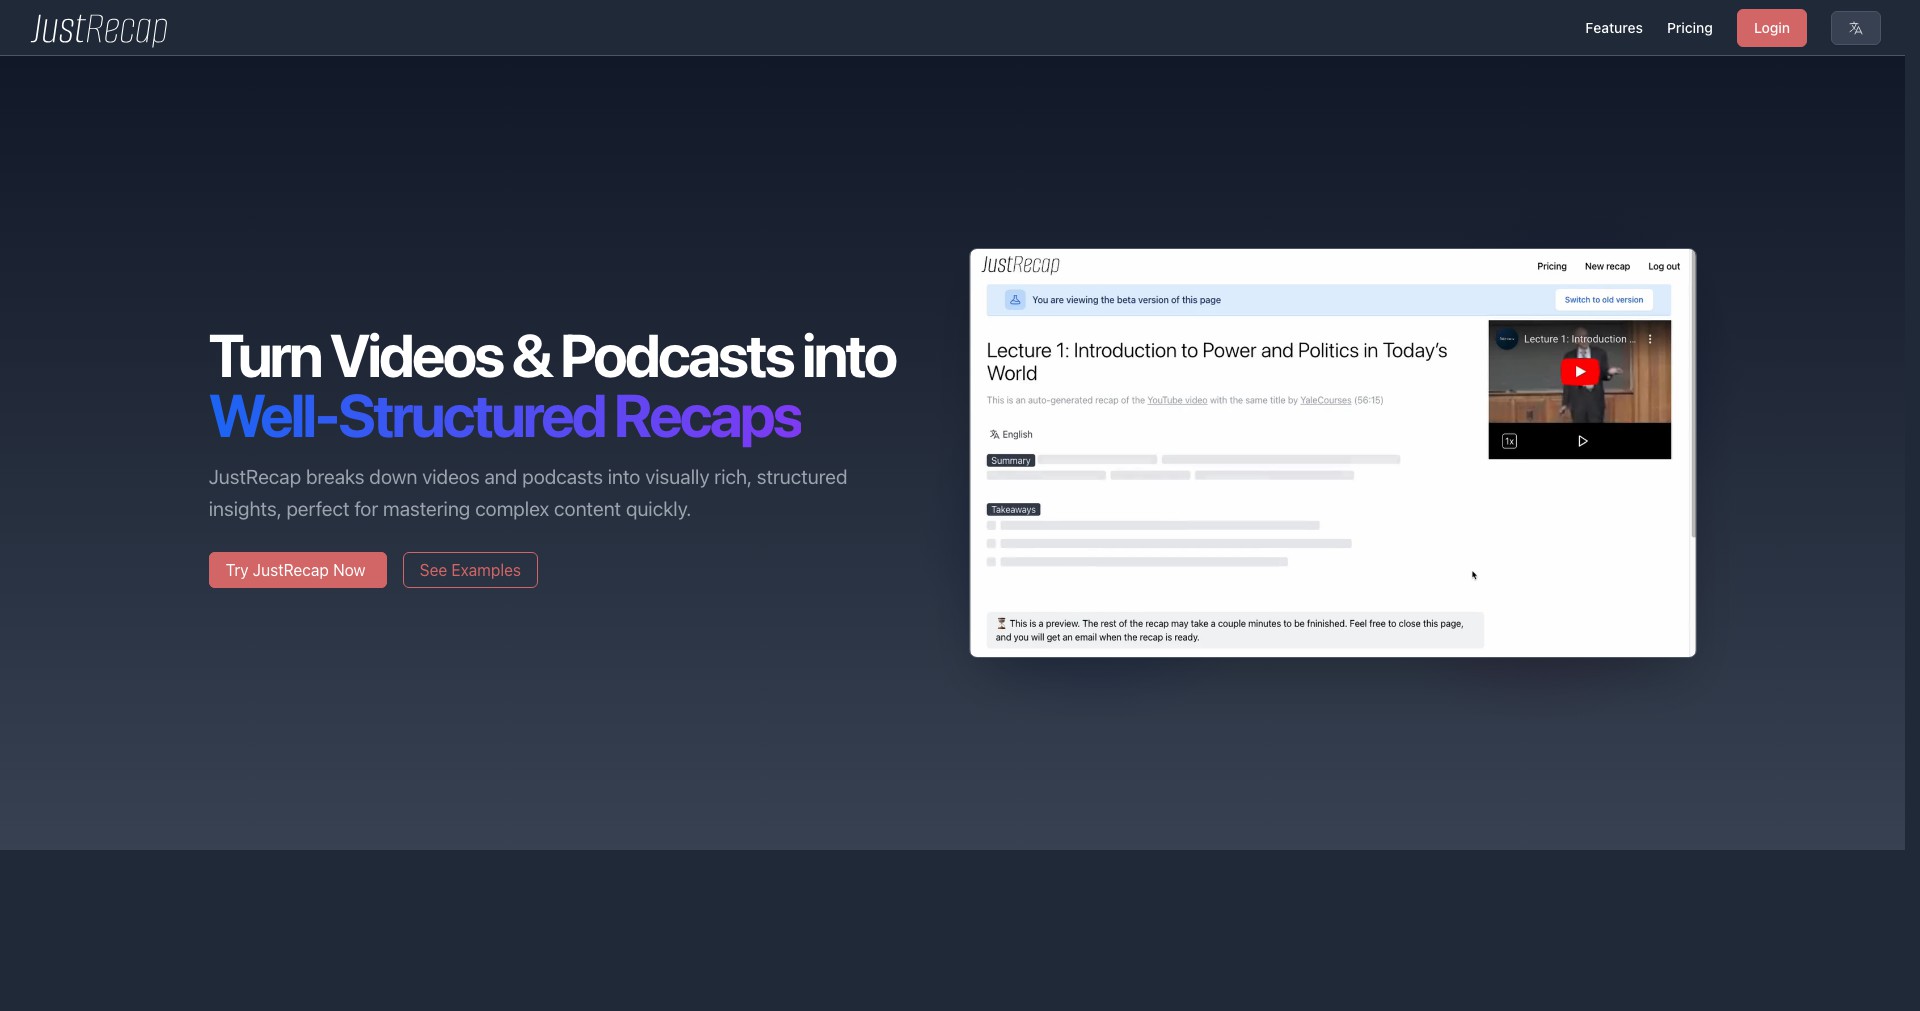
Task: Click the red Login button
Action: click(x=1771, y=28)
